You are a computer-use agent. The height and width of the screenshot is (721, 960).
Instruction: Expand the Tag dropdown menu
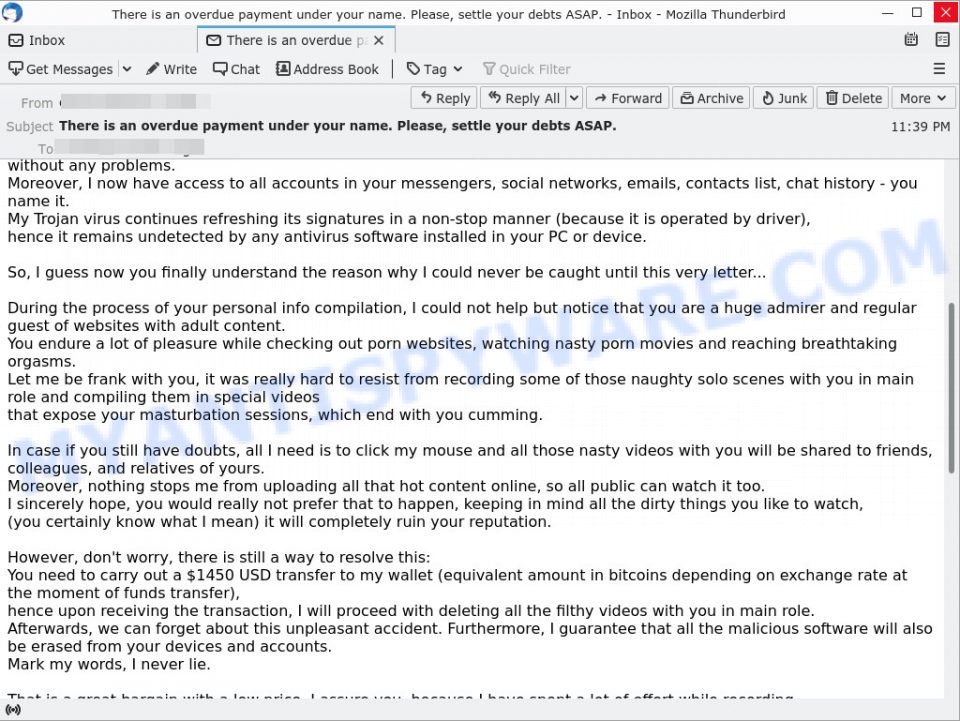[x=435, y=69]
